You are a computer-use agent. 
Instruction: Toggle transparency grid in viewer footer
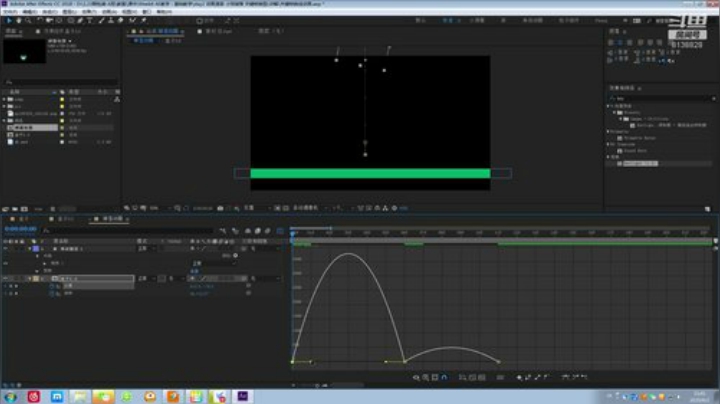[286, 208]
